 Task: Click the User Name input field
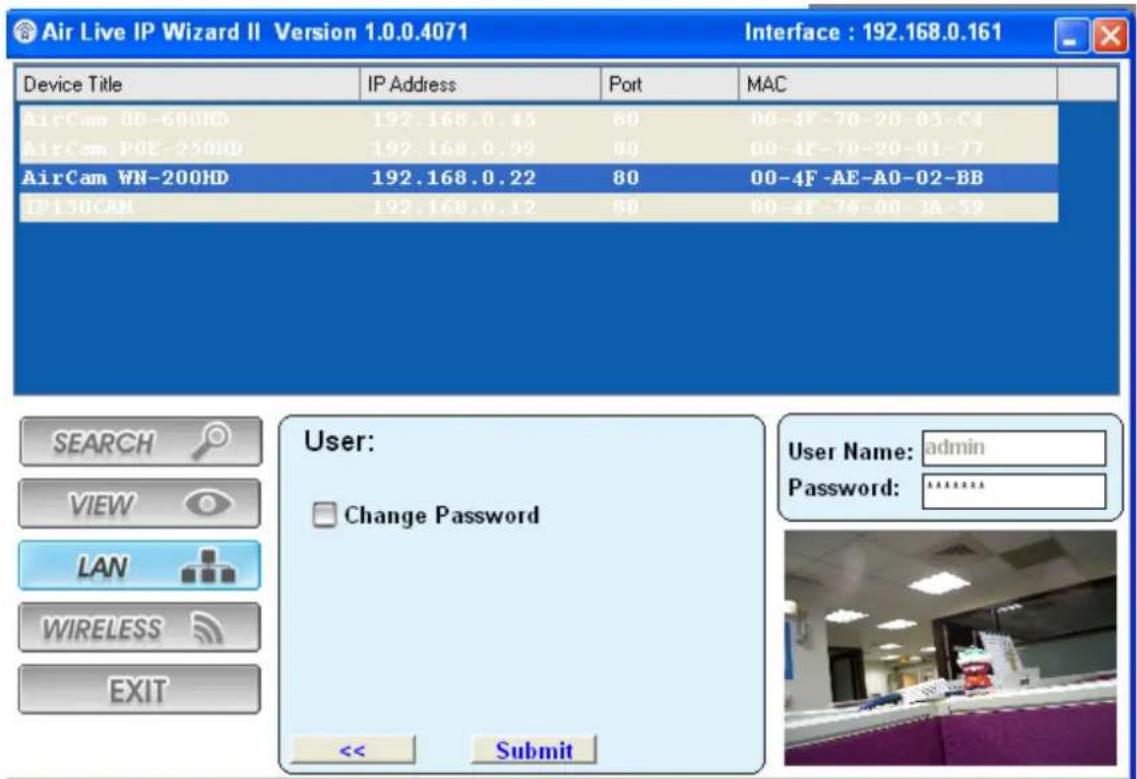pos(1014,448)
